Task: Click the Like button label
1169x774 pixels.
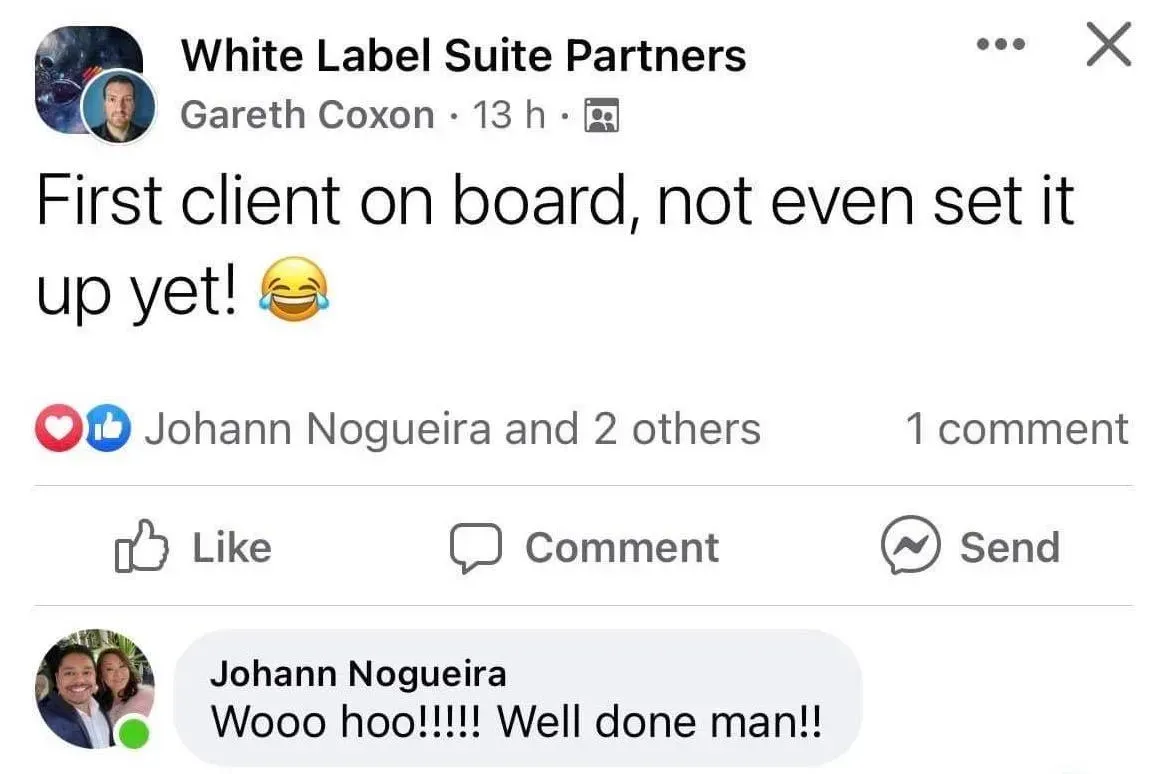Action: tap(232, 548)
